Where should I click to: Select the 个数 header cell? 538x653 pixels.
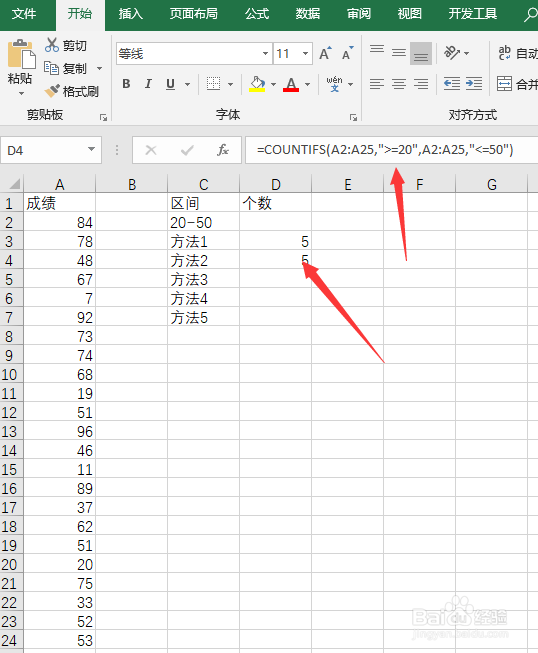[275, 203]
